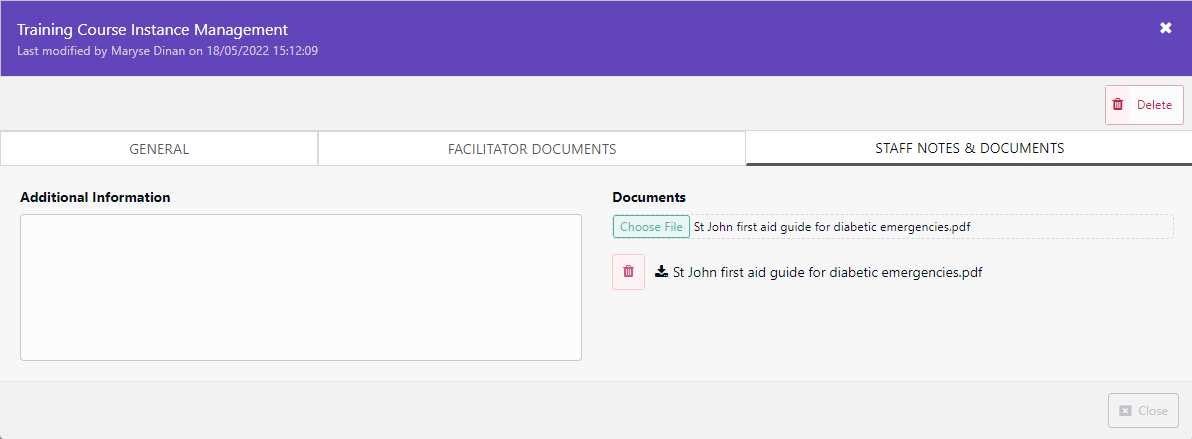Open St John first aid guide PDF link
This screenshot has width=1192, height=439.
coord(828,272)
